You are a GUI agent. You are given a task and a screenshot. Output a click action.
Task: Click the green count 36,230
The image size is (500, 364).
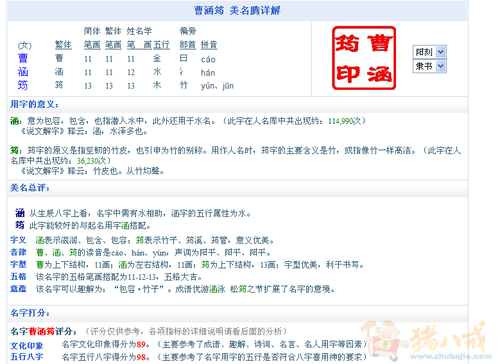88,161
